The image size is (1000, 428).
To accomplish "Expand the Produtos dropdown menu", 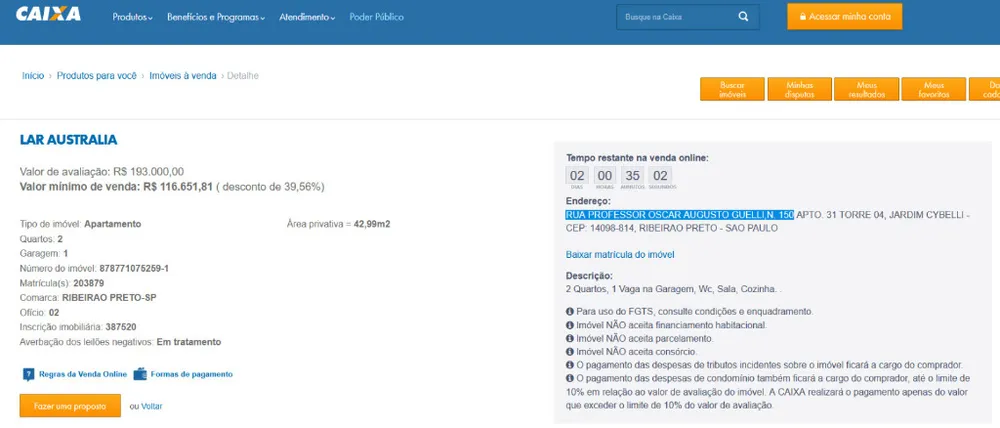I will click(133, 17).
